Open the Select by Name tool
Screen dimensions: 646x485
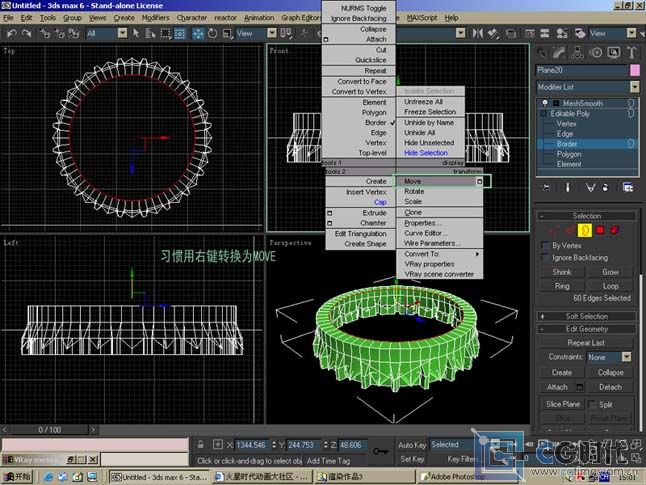(150, 33)
